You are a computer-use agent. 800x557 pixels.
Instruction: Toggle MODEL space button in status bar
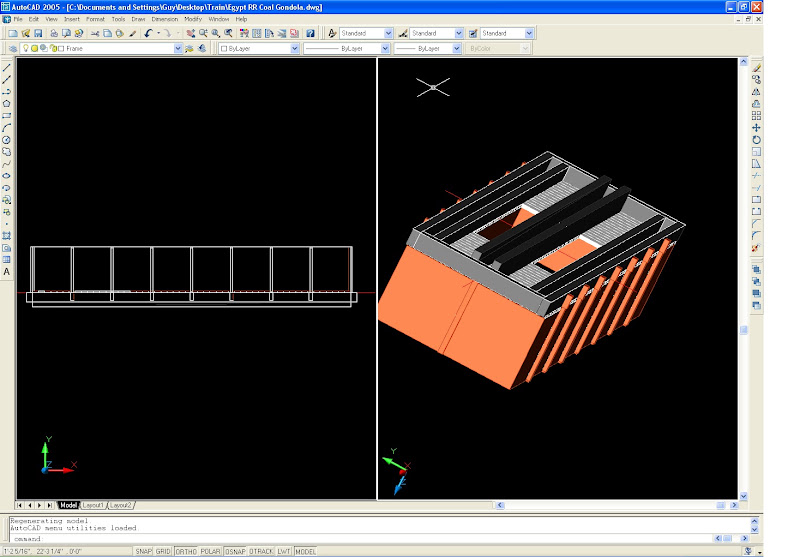tap(306, 551)
